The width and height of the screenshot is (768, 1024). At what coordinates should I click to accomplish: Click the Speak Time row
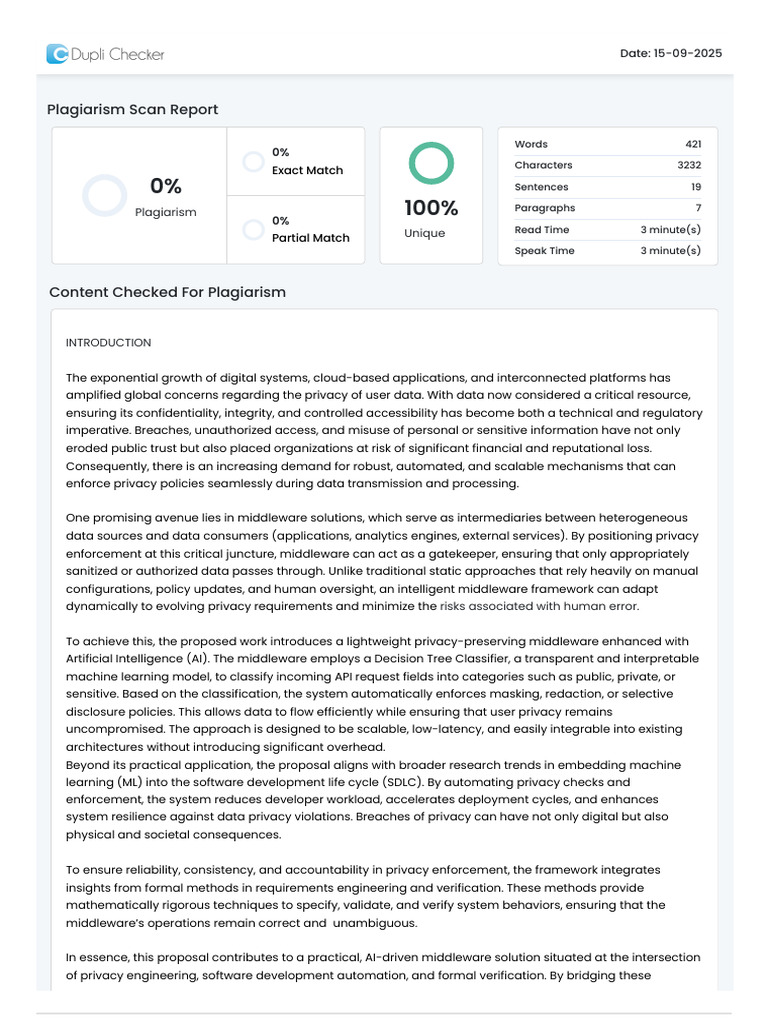tap(607, 251)
